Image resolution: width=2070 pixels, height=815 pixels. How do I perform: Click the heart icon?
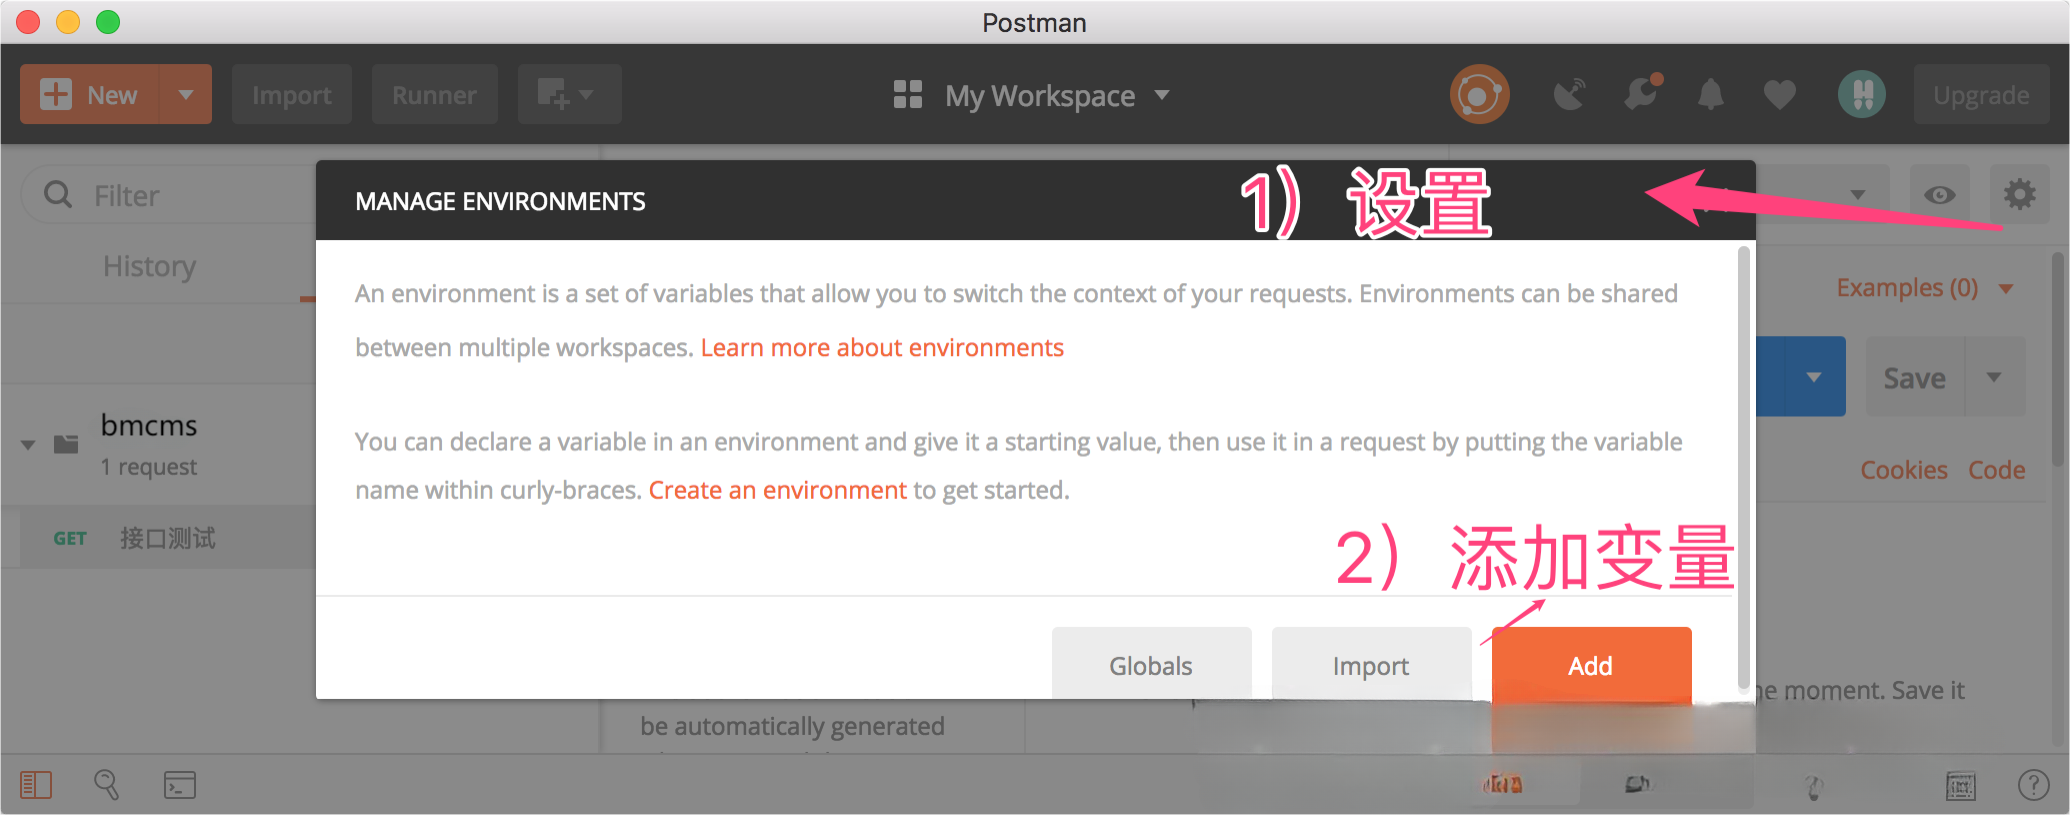click(1780, 95)
